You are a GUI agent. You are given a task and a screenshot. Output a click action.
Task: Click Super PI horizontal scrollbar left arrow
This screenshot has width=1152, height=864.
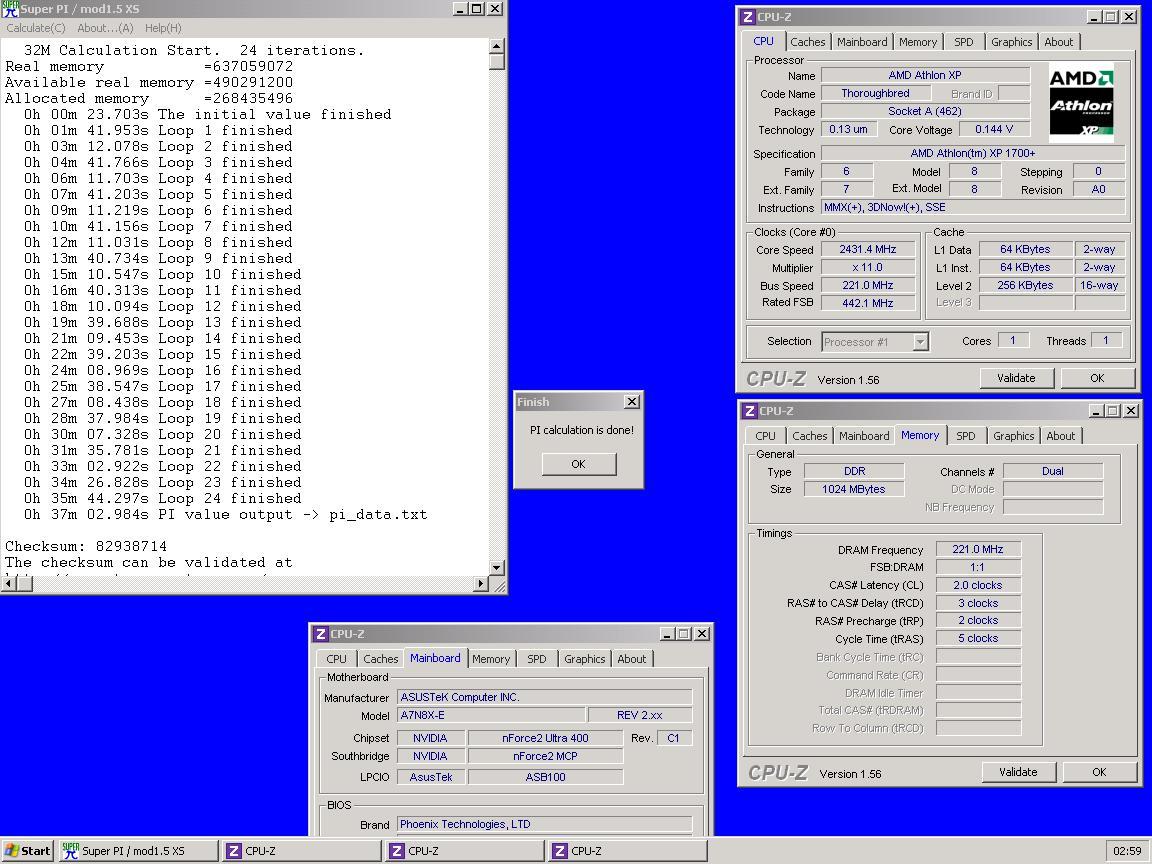coord(9,584)
